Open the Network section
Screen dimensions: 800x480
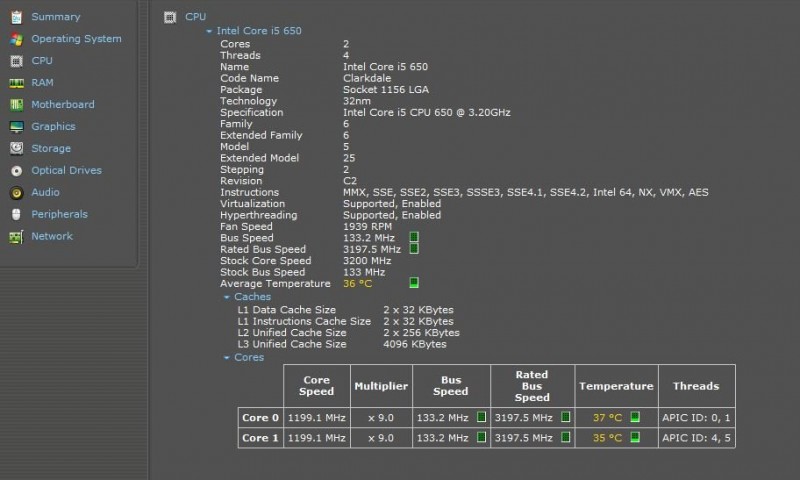tap(52, 236)
